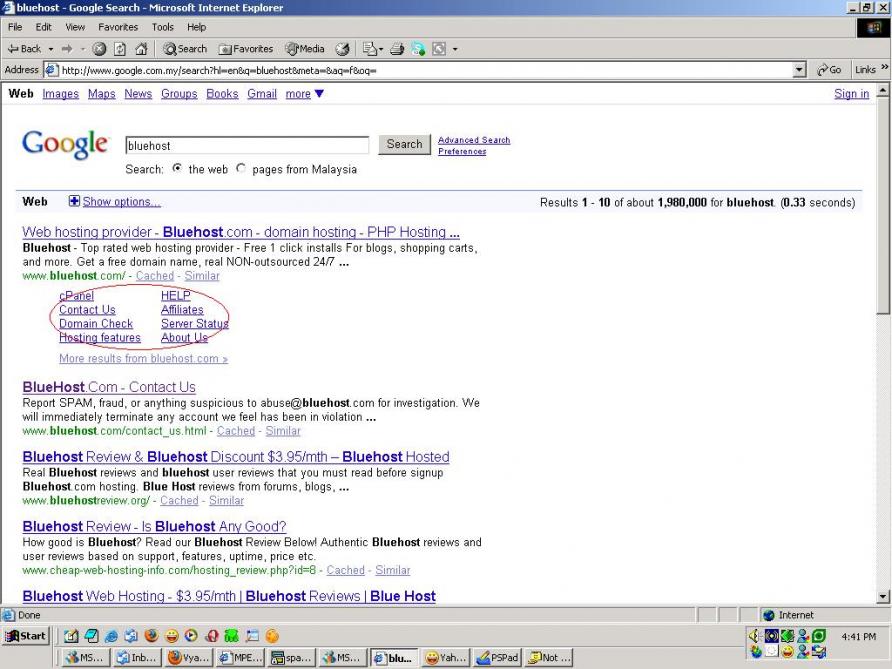Open the Edit menu

pyautogui.click(x=43, y=27)
